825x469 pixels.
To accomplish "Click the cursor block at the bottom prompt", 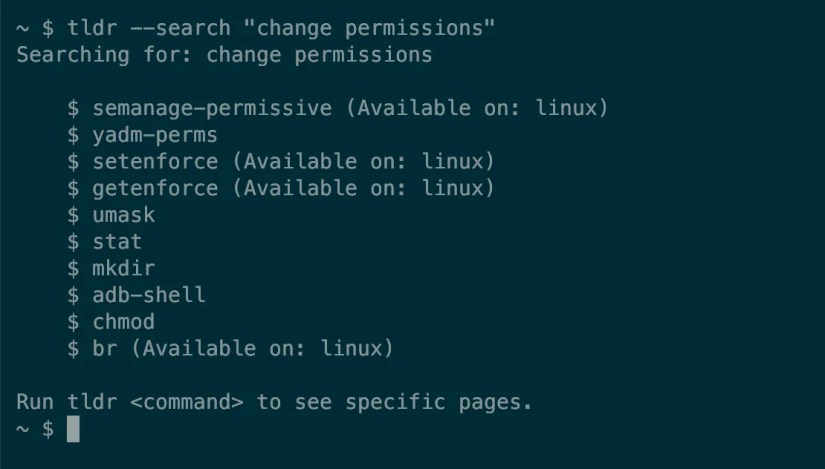I will 72,429.
